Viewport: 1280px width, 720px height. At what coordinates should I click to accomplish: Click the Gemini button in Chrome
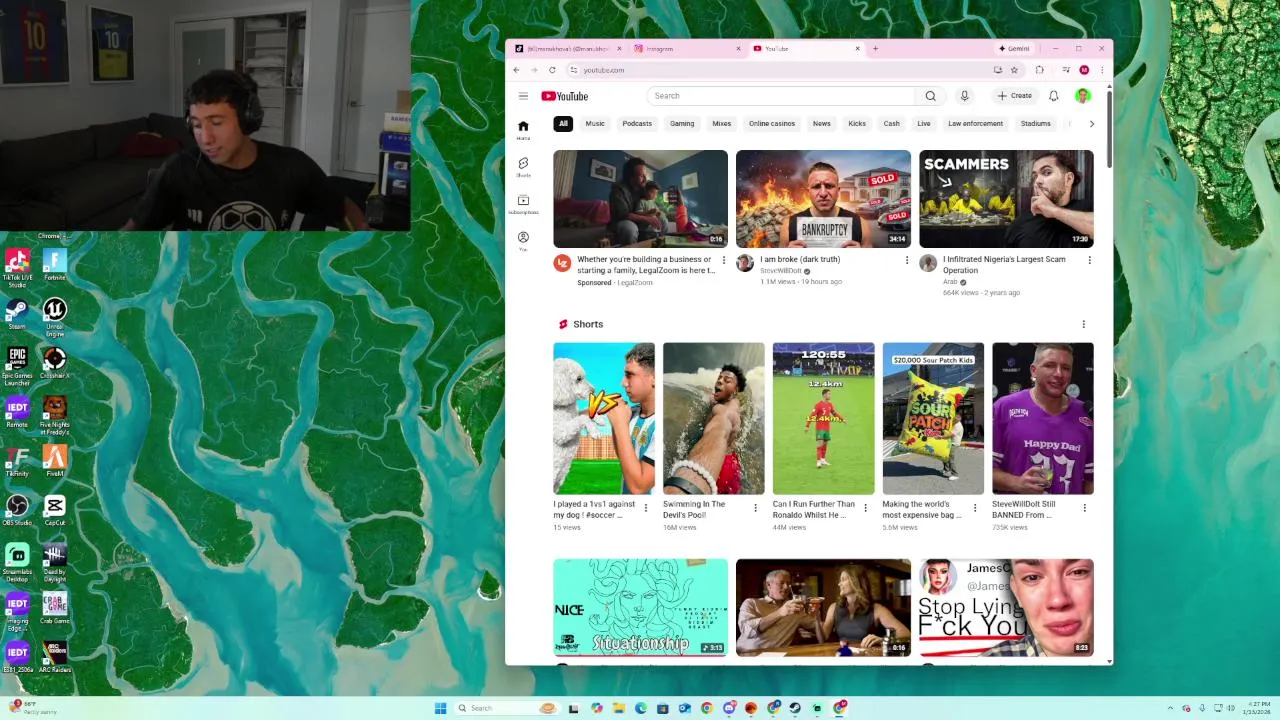pos(1014,48)
